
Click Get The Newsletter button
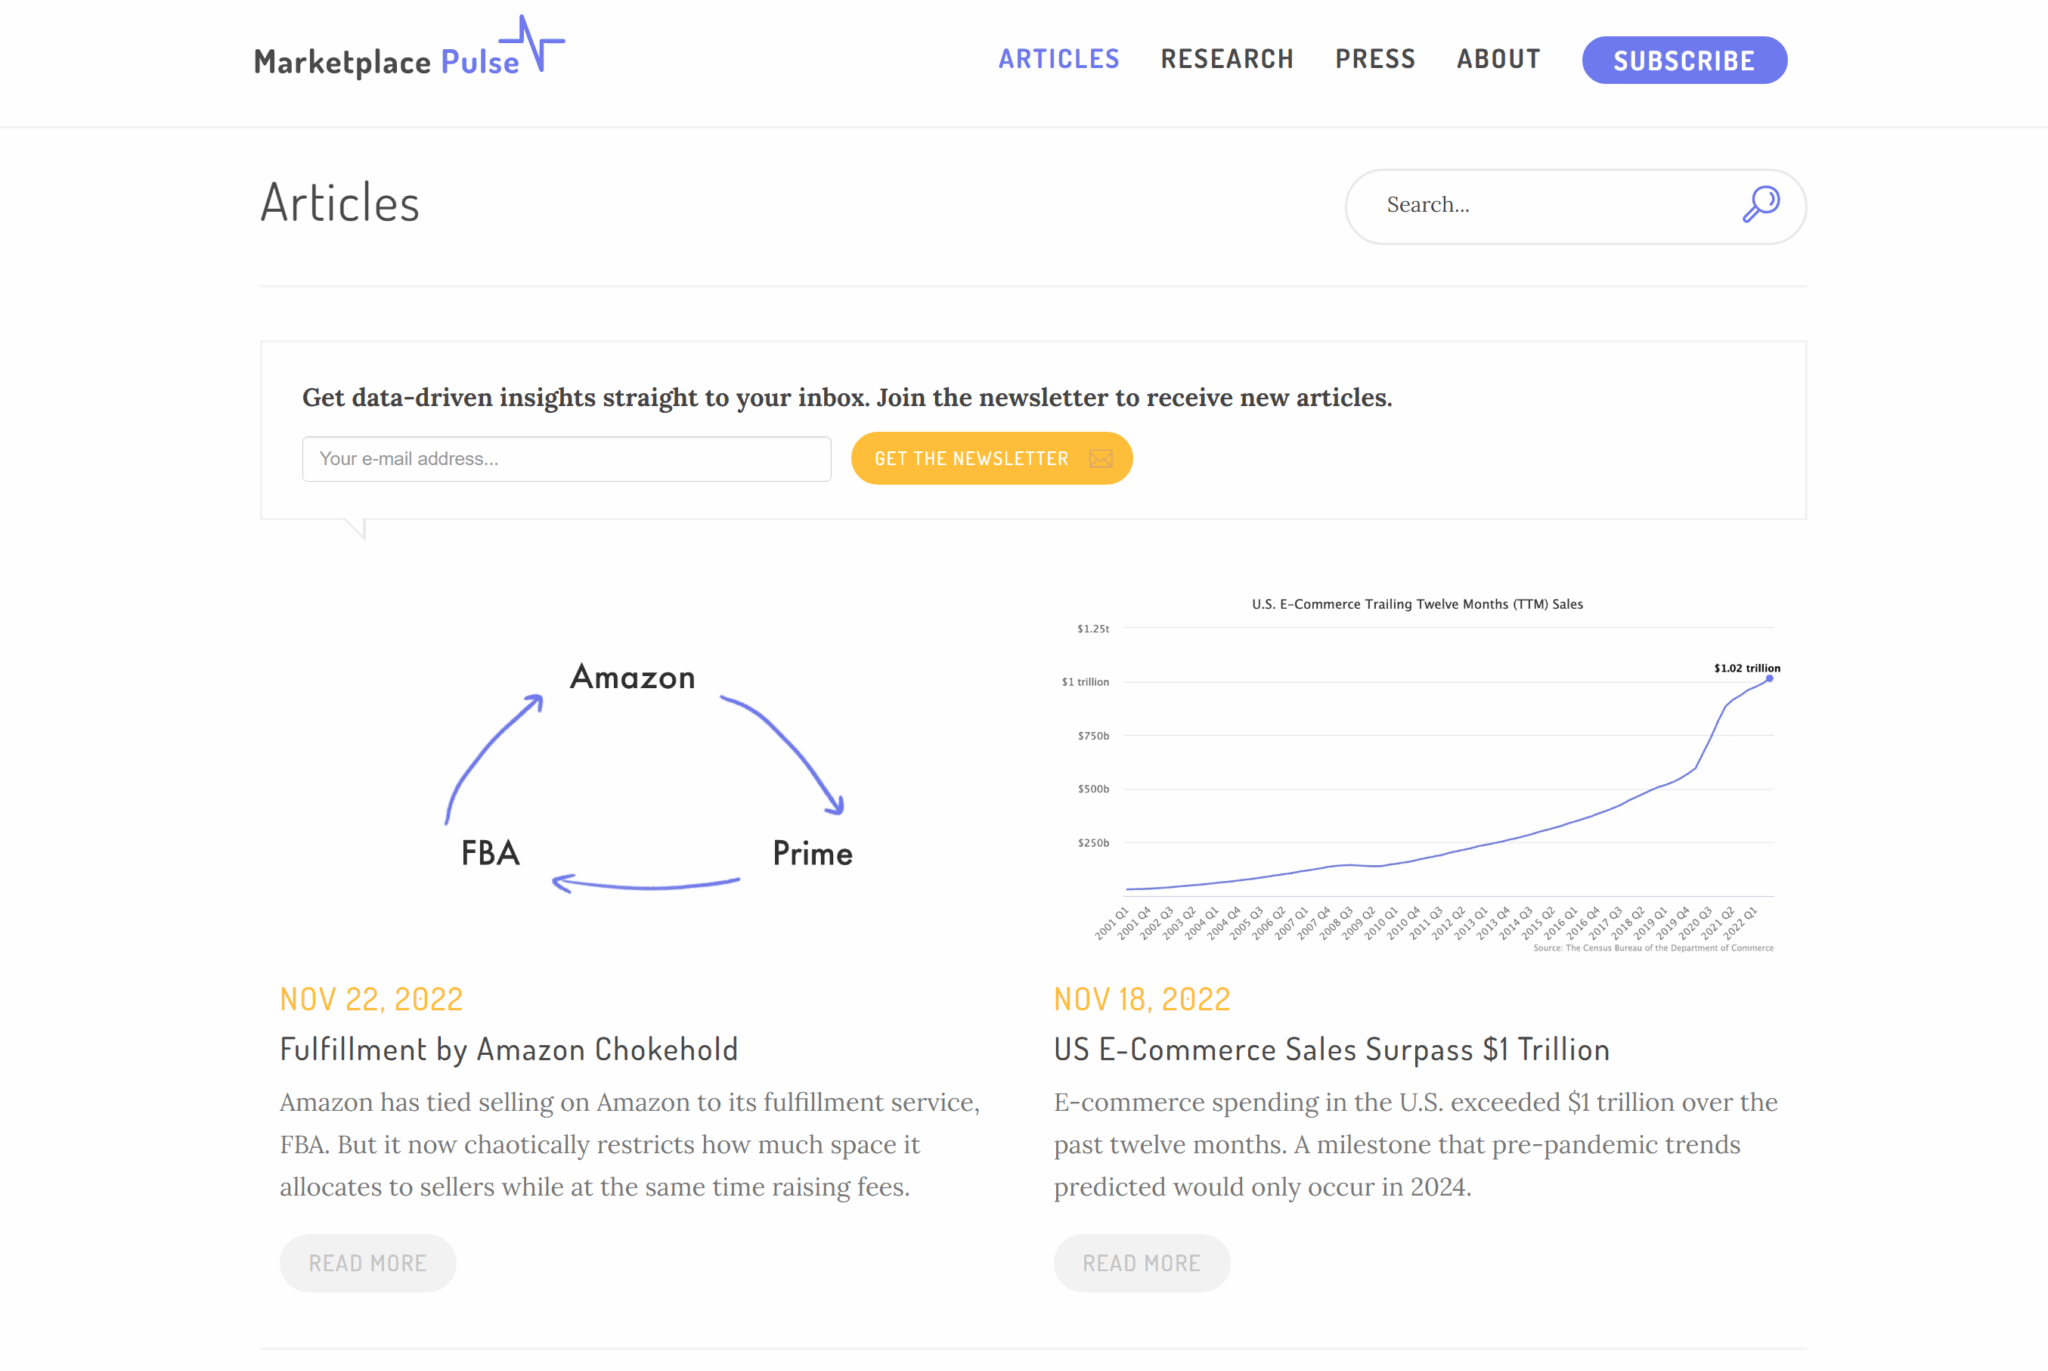click(992, 459)
